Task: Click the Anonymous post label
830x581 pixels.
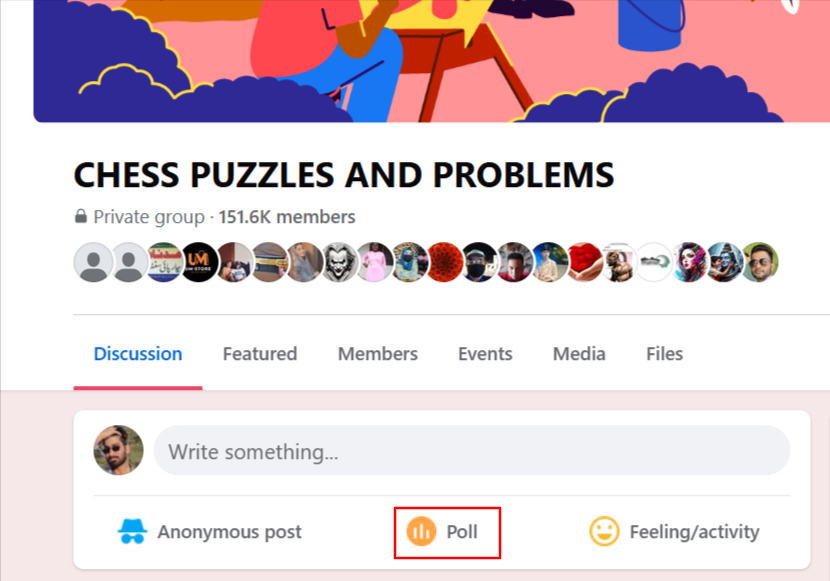Action: [x=230, y=531]
